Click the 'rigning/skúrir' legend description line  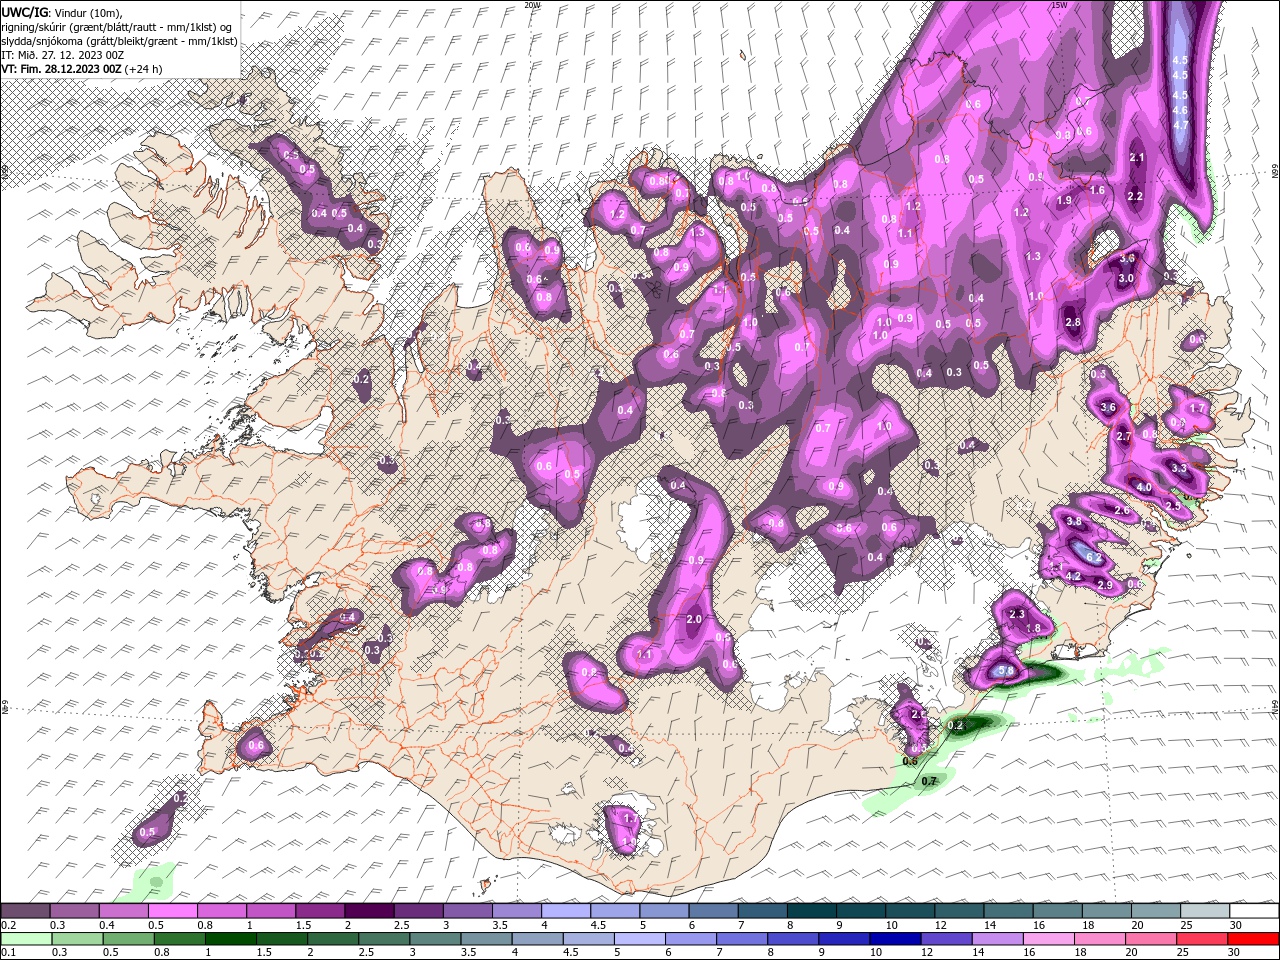(x=117, y=27)
